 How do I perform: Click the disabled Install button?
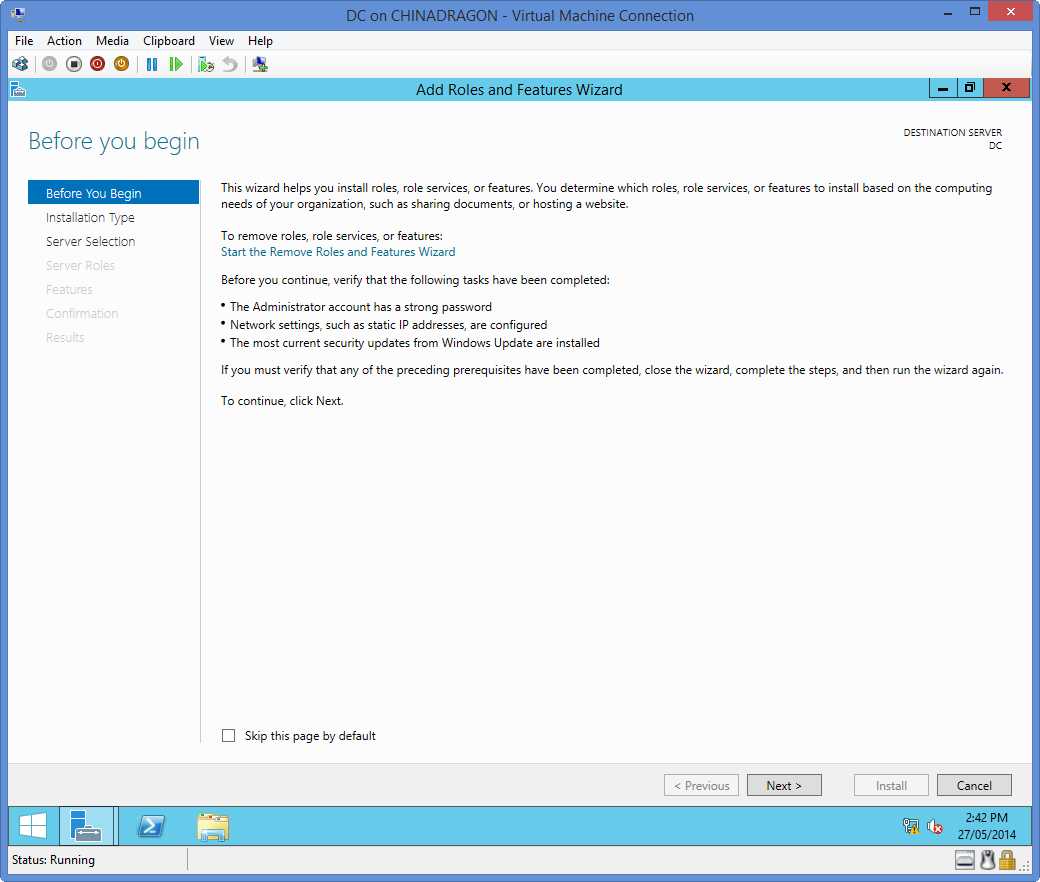click(891, 785)
